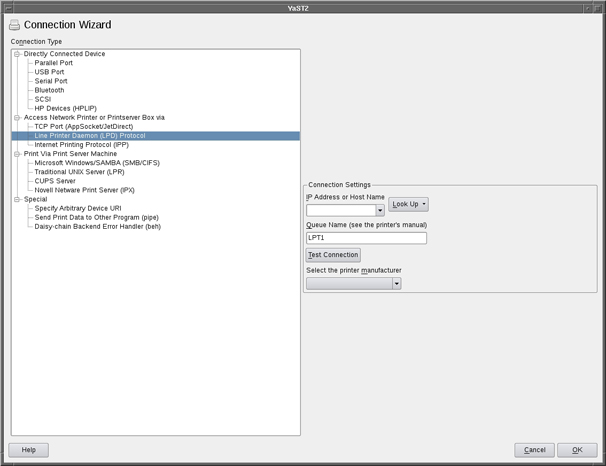Collapse Access Network Printer or Printserver branch
This screenshot has height=466, width=606.
tap(16, 117)
